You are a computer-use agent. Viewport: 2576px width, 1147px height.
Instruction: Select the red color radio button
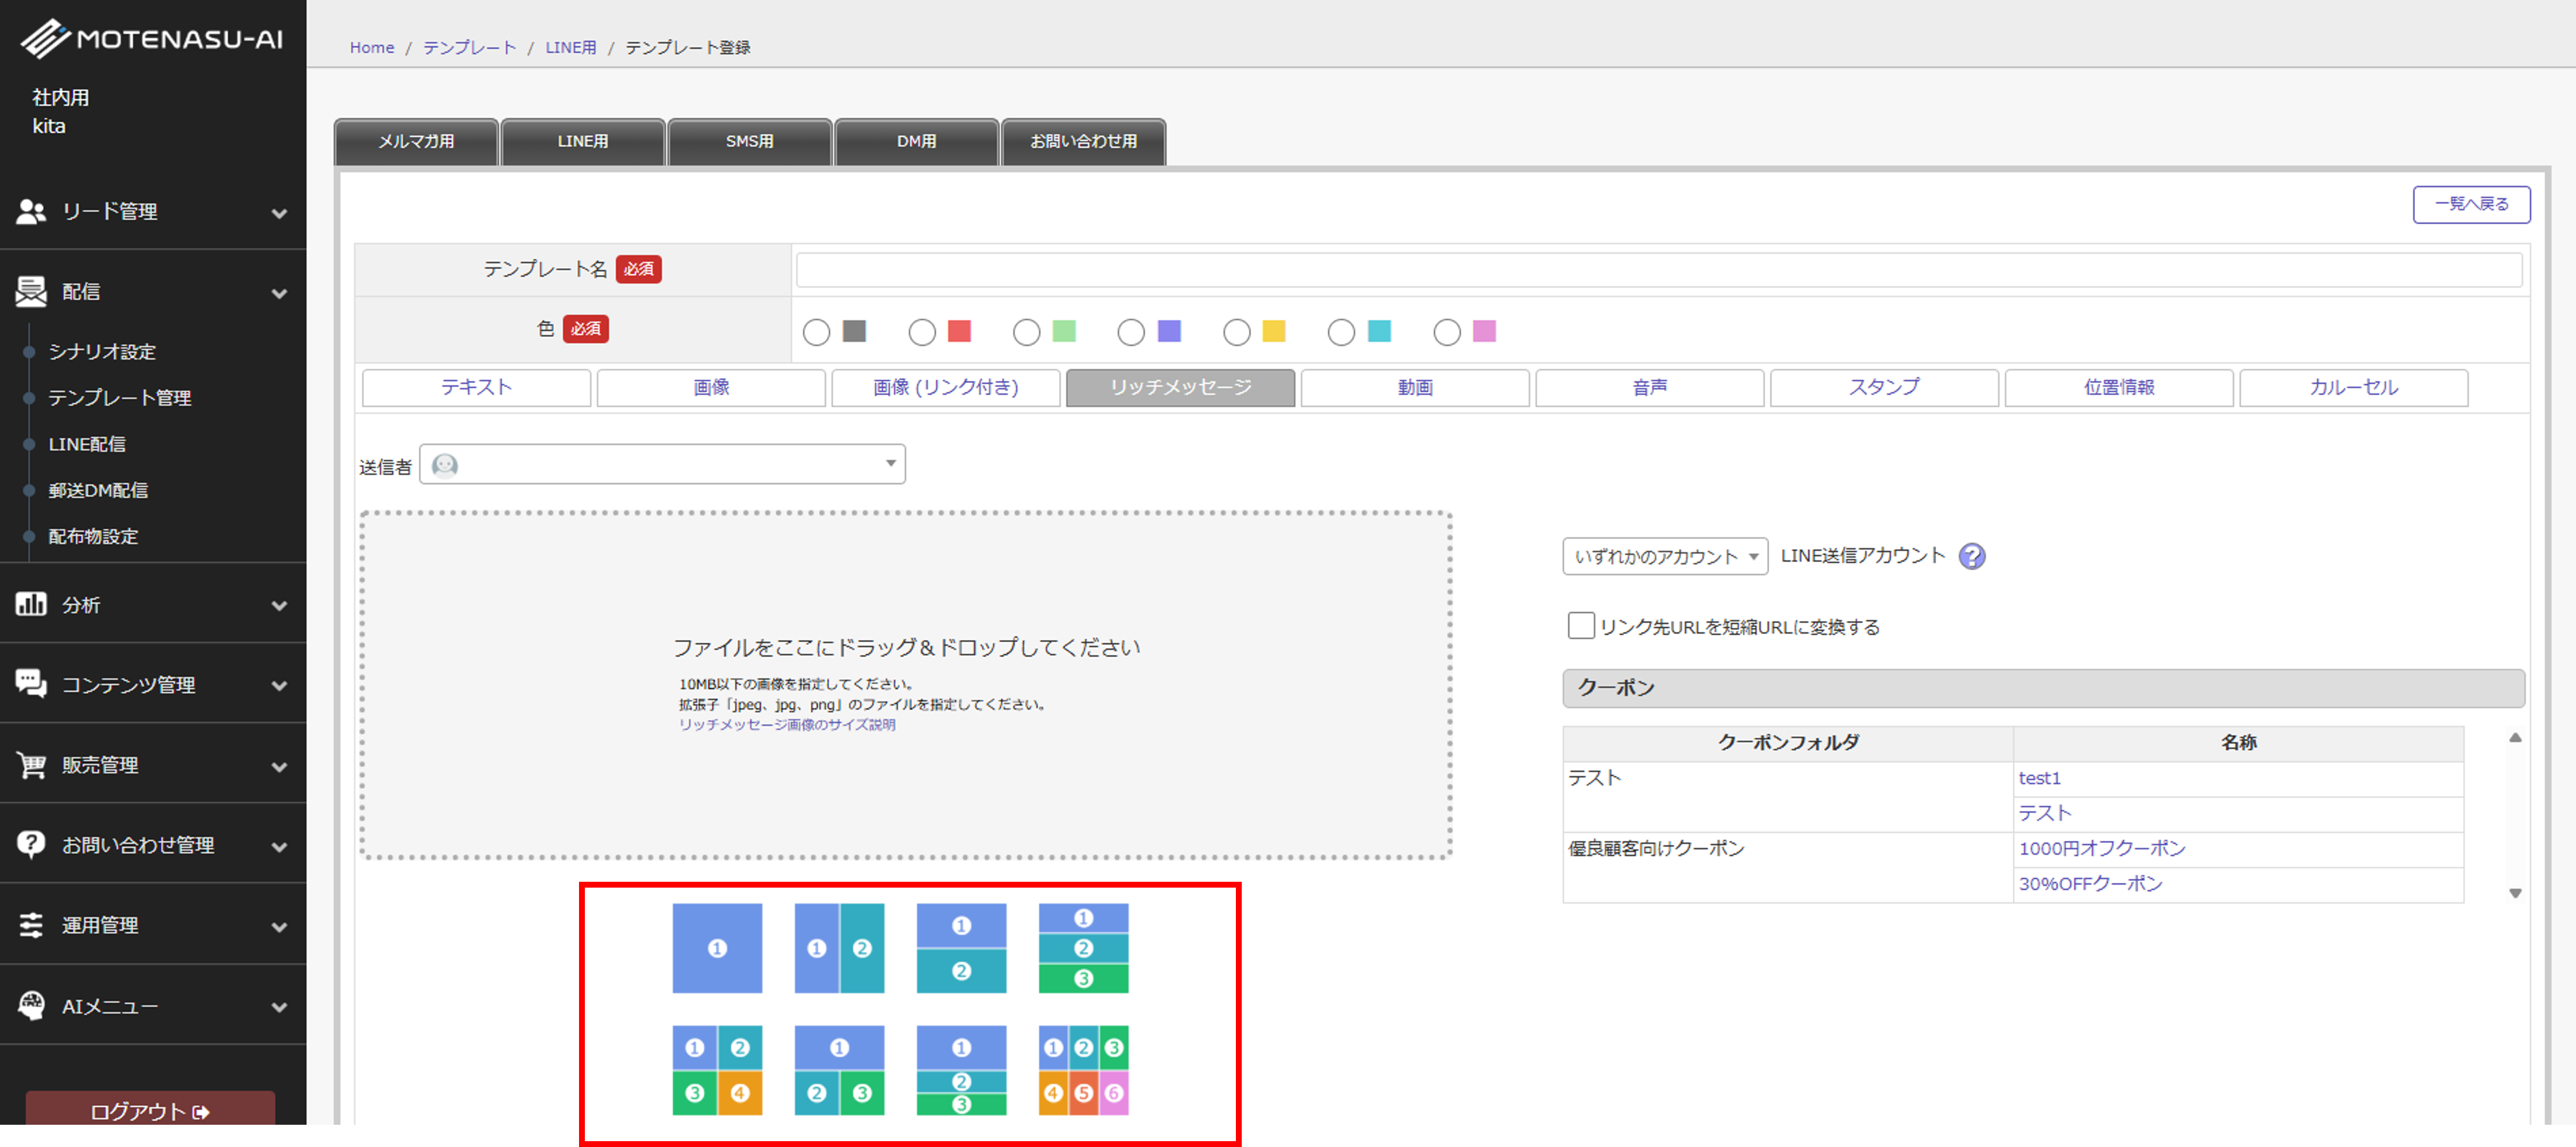click(921, 332)
